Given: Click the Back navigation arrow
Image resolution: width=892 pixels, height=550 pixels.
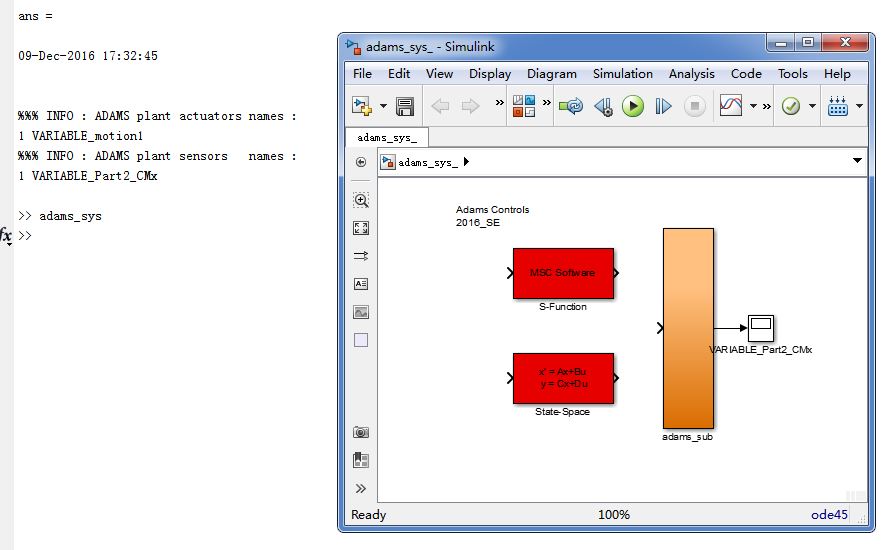Looking at the screenshot, I should pos(440,106).
